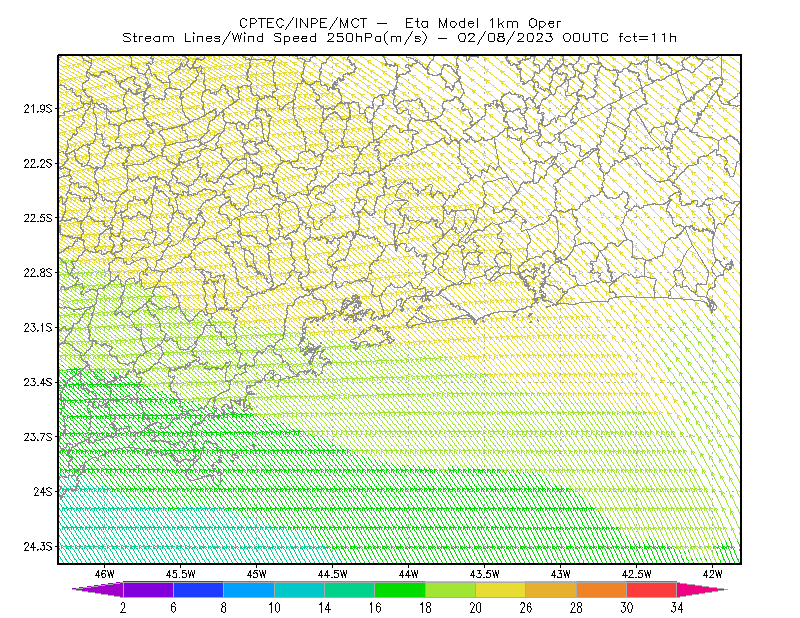Image resolution: width=800 pixels, height=618 pixels.
Task: Click the 43.5W longitude axis label
Action: 485,574
